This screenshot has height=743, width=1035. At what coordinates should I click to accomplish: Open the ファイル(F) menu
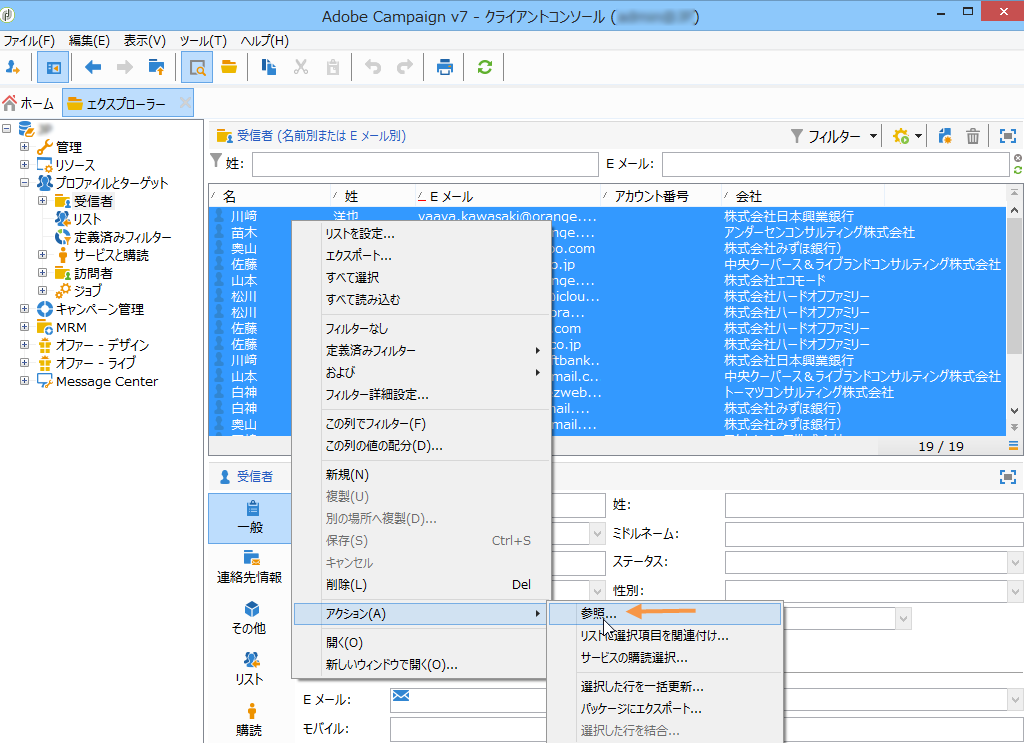pyautogui.click(x=29, y=41)
